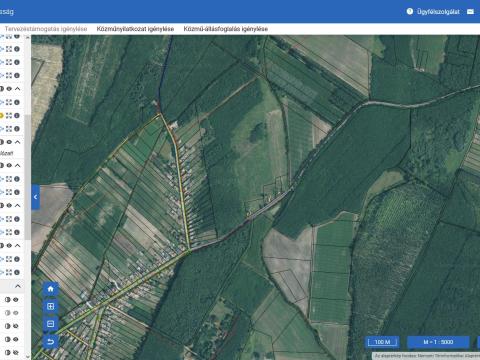Go to the home map extent
This screenshot has height=360, width=480.
(51, 289)
